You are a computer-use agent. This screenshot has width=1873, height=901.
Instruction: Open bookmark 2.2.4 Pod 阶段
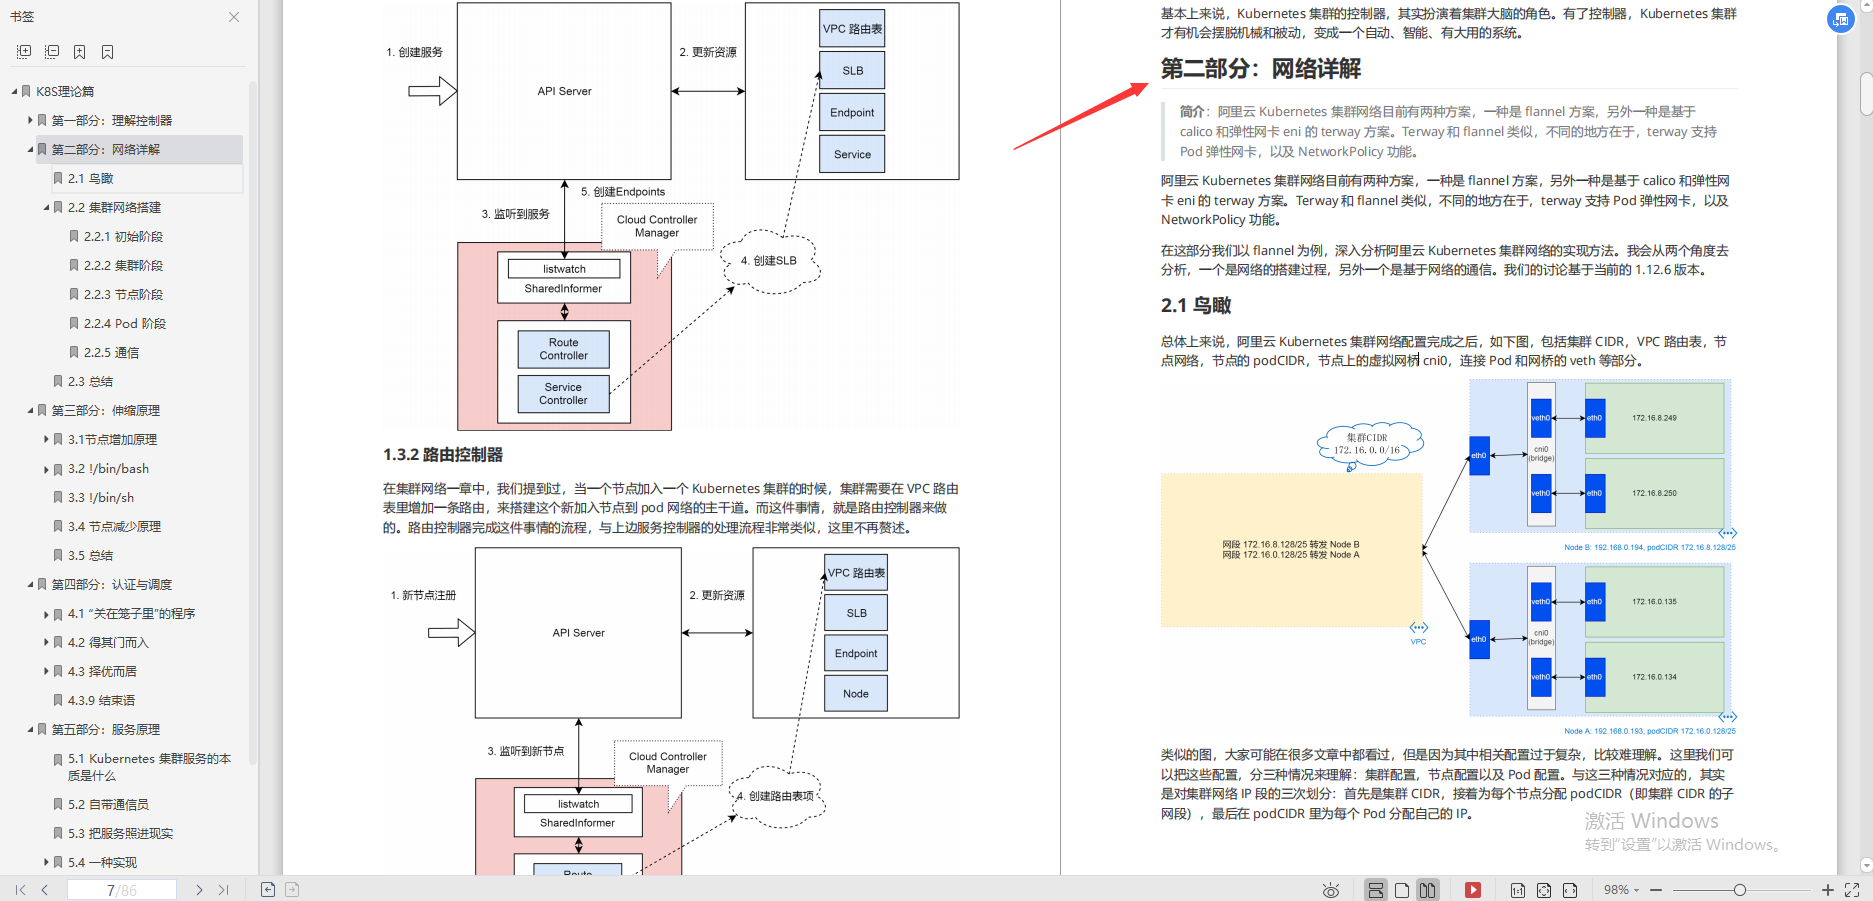coord(125,323)
